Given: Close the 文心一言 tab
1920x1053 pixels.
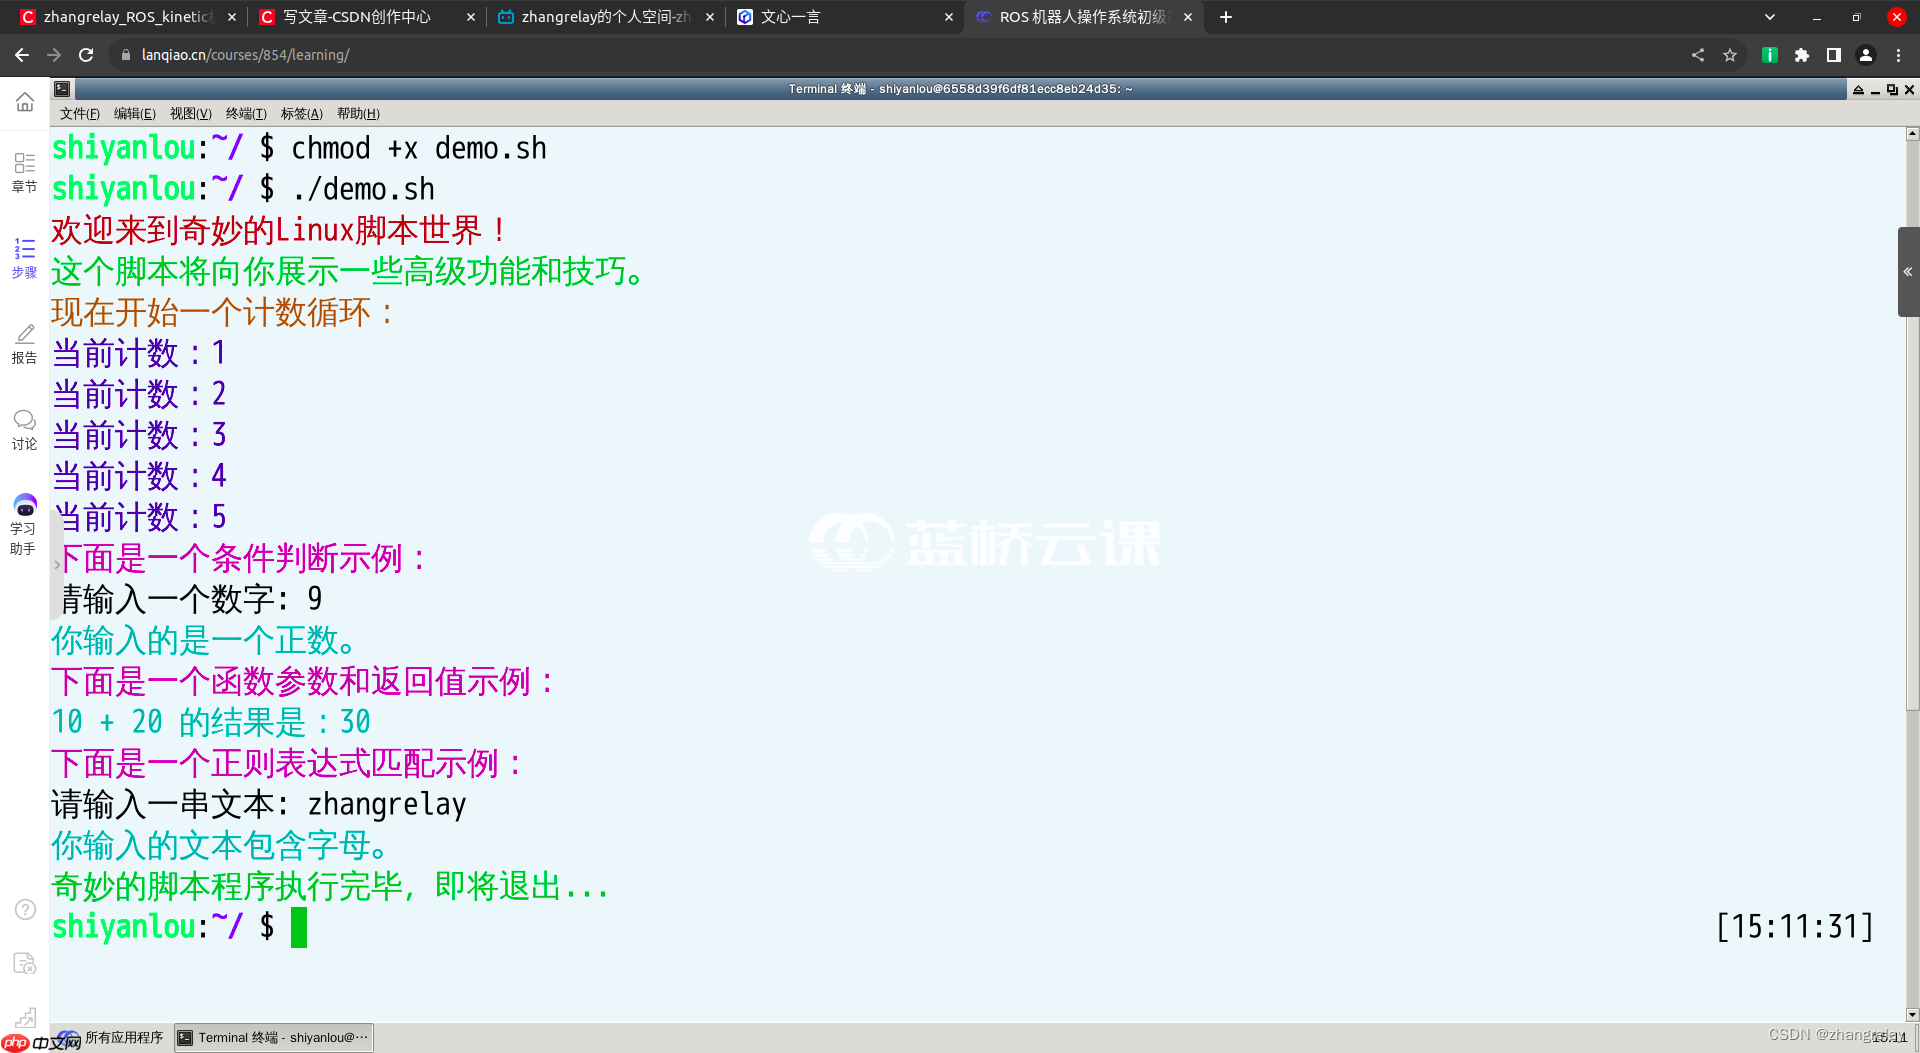Looking at the screenshot, I should (x=949, y=17).
